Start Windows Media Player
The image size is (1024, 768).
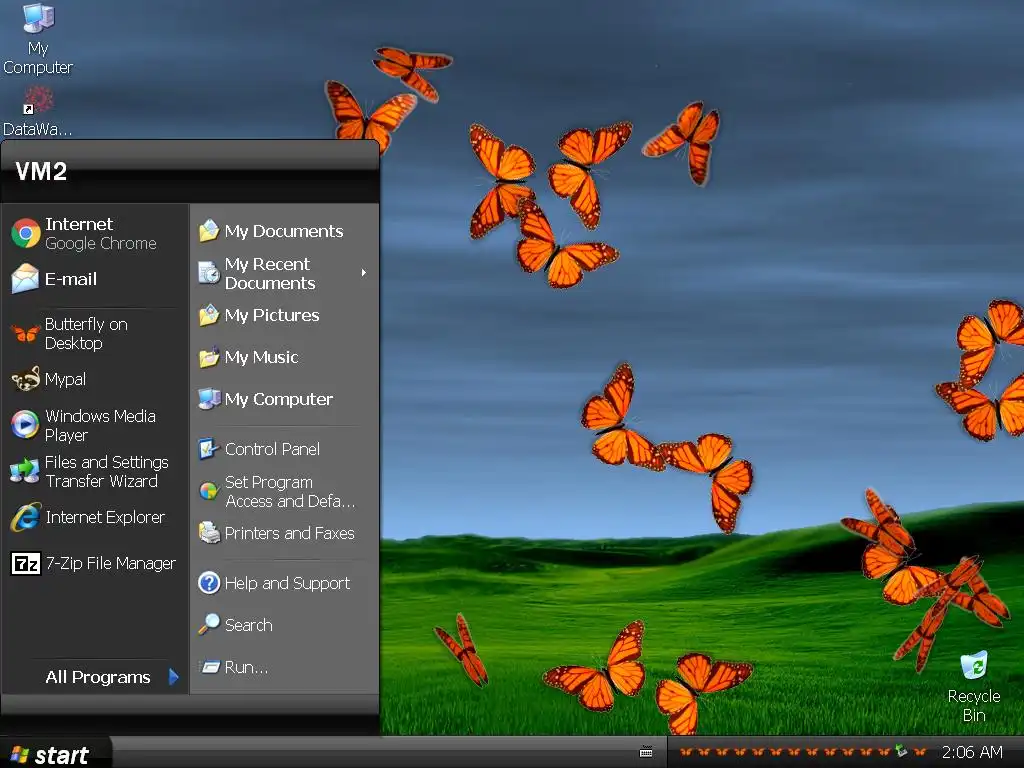pos(95,425)
